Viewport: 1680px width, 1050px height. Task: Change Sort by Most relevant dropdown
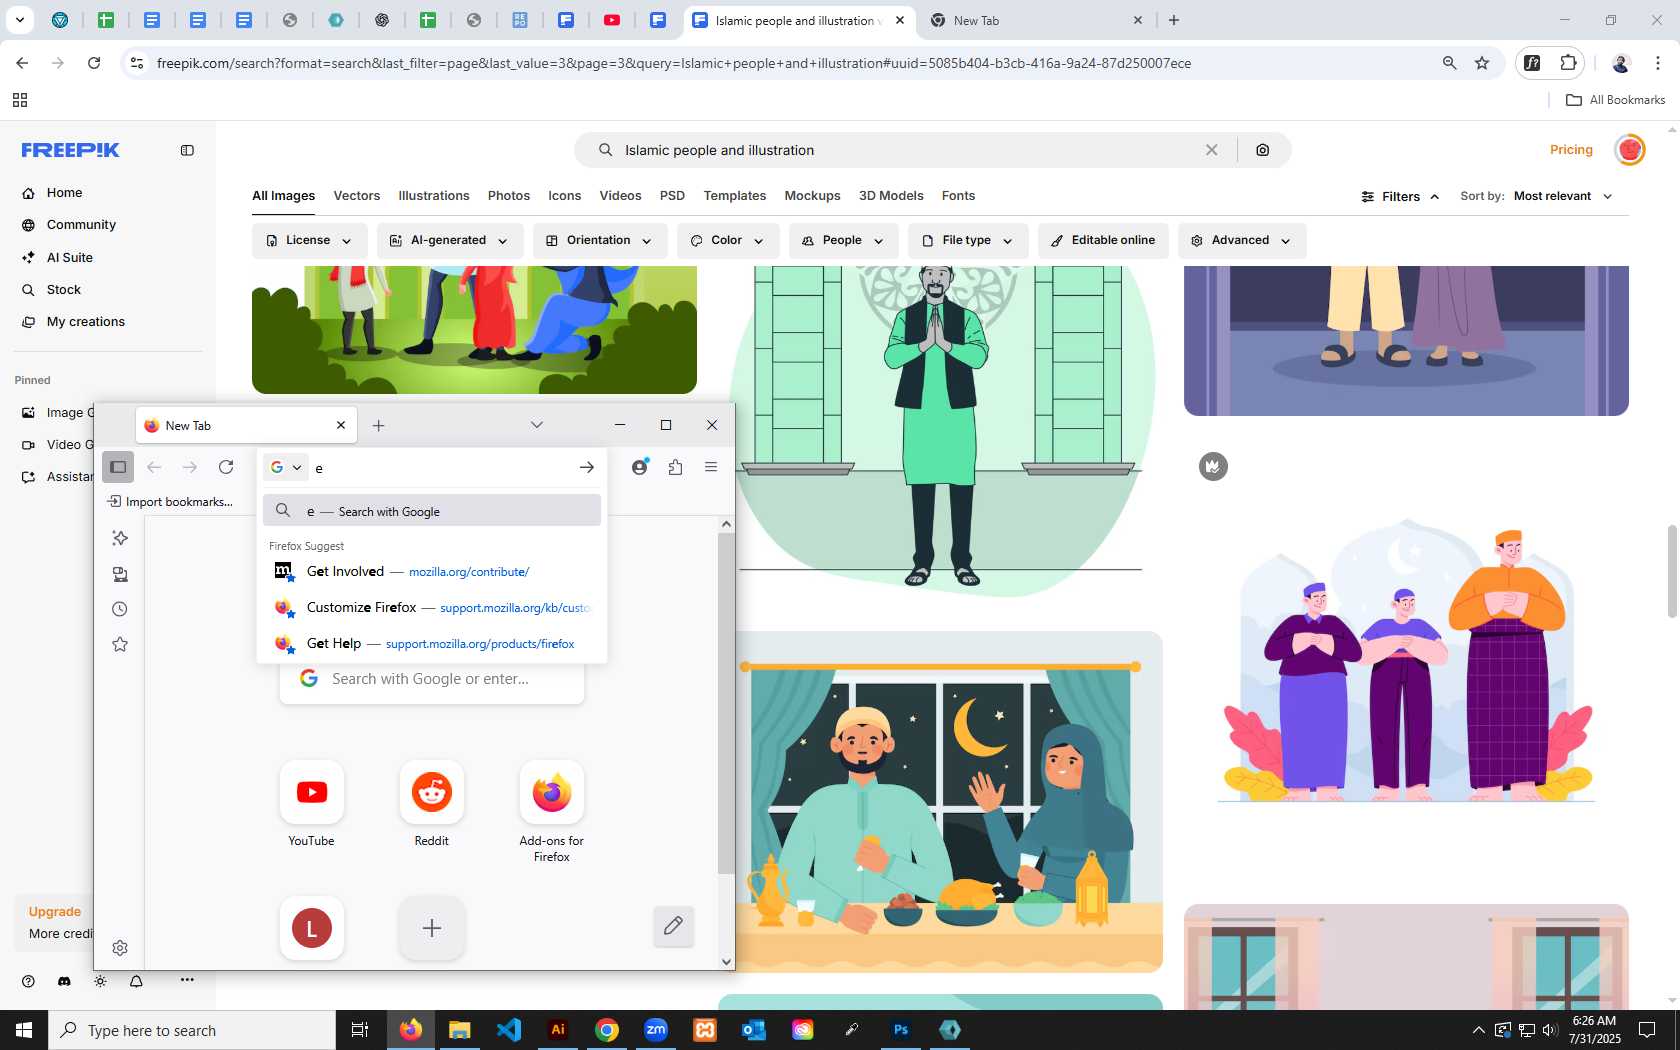(x=1563, y=196)
